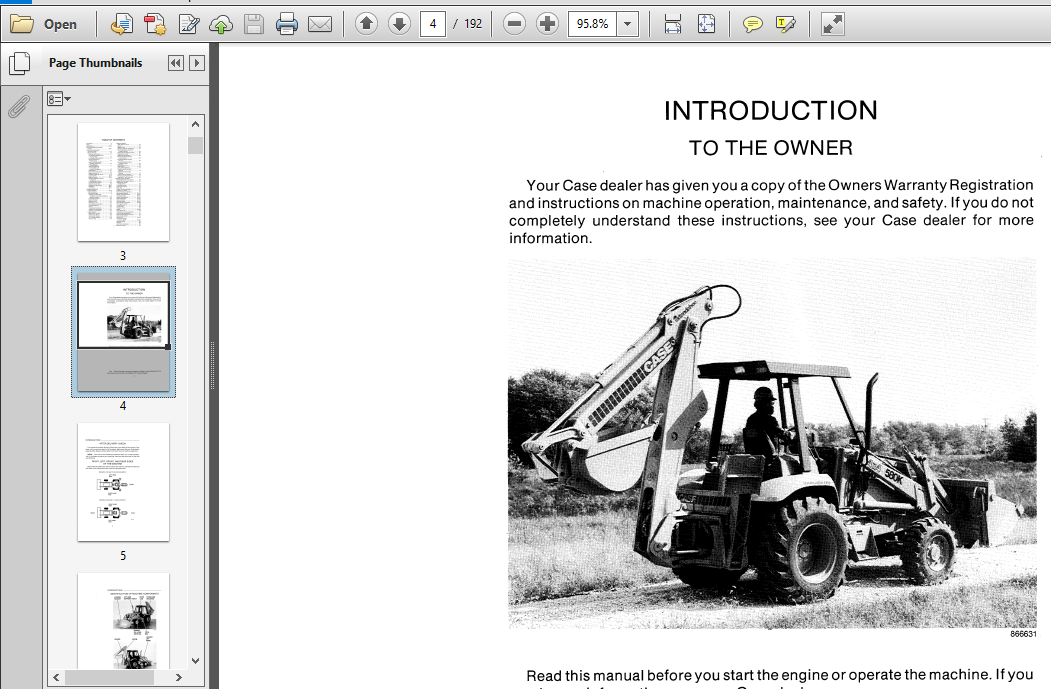Click the thumbnail horizontal scrollbar handle

click(109, 678)
